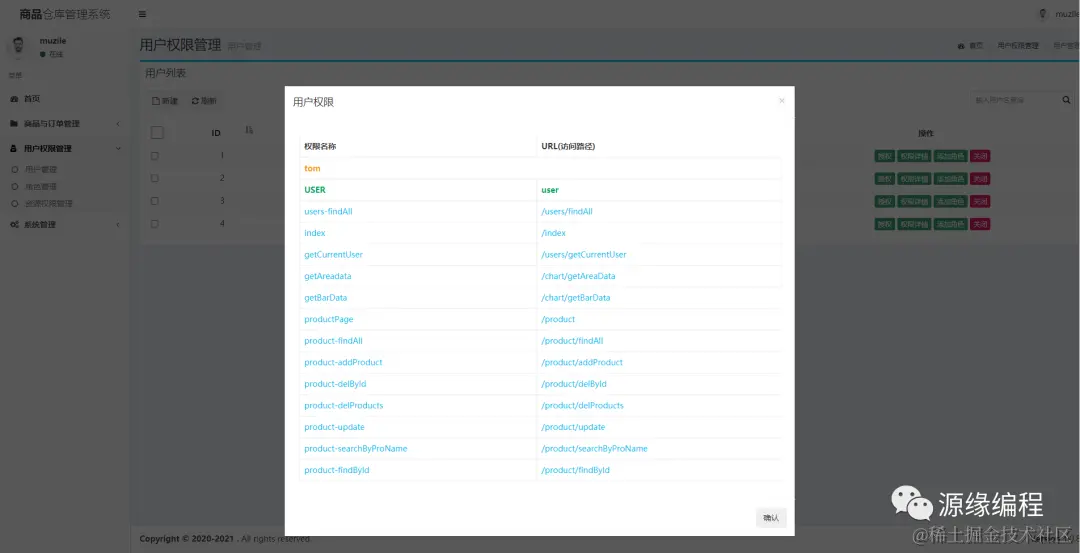The image size is (1080, 553).
Task: Open 角色管理 in the sidebar submenu
Action: click(x=41, y=187)
